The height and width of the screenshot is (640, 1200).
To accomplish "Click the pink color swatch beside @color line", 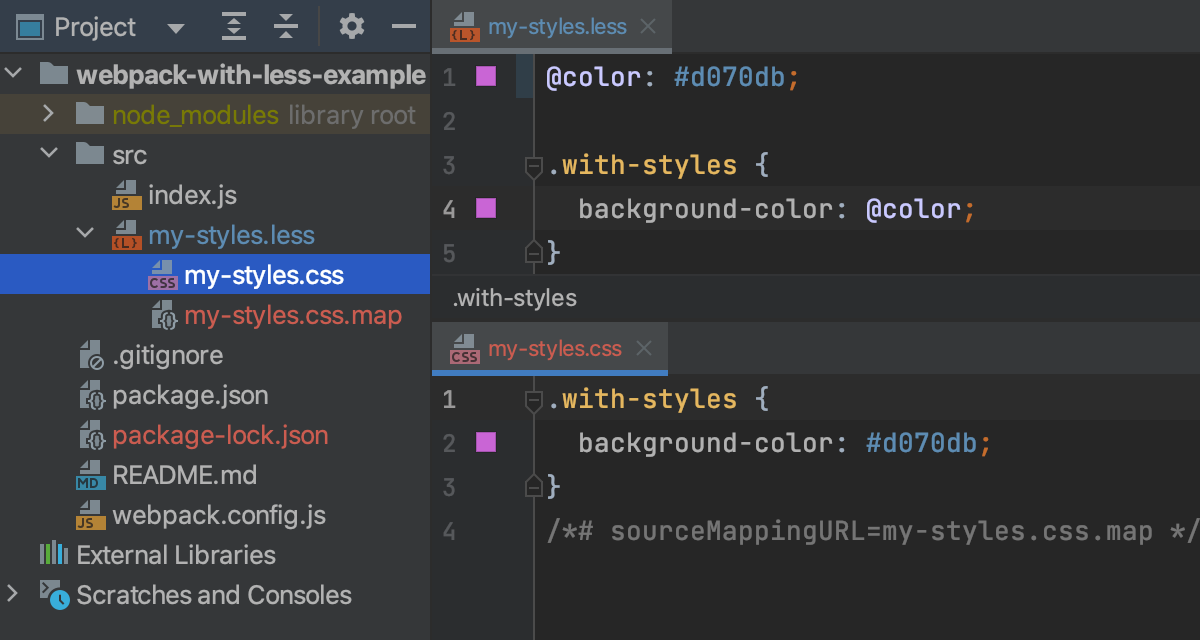I will point(486,75).
